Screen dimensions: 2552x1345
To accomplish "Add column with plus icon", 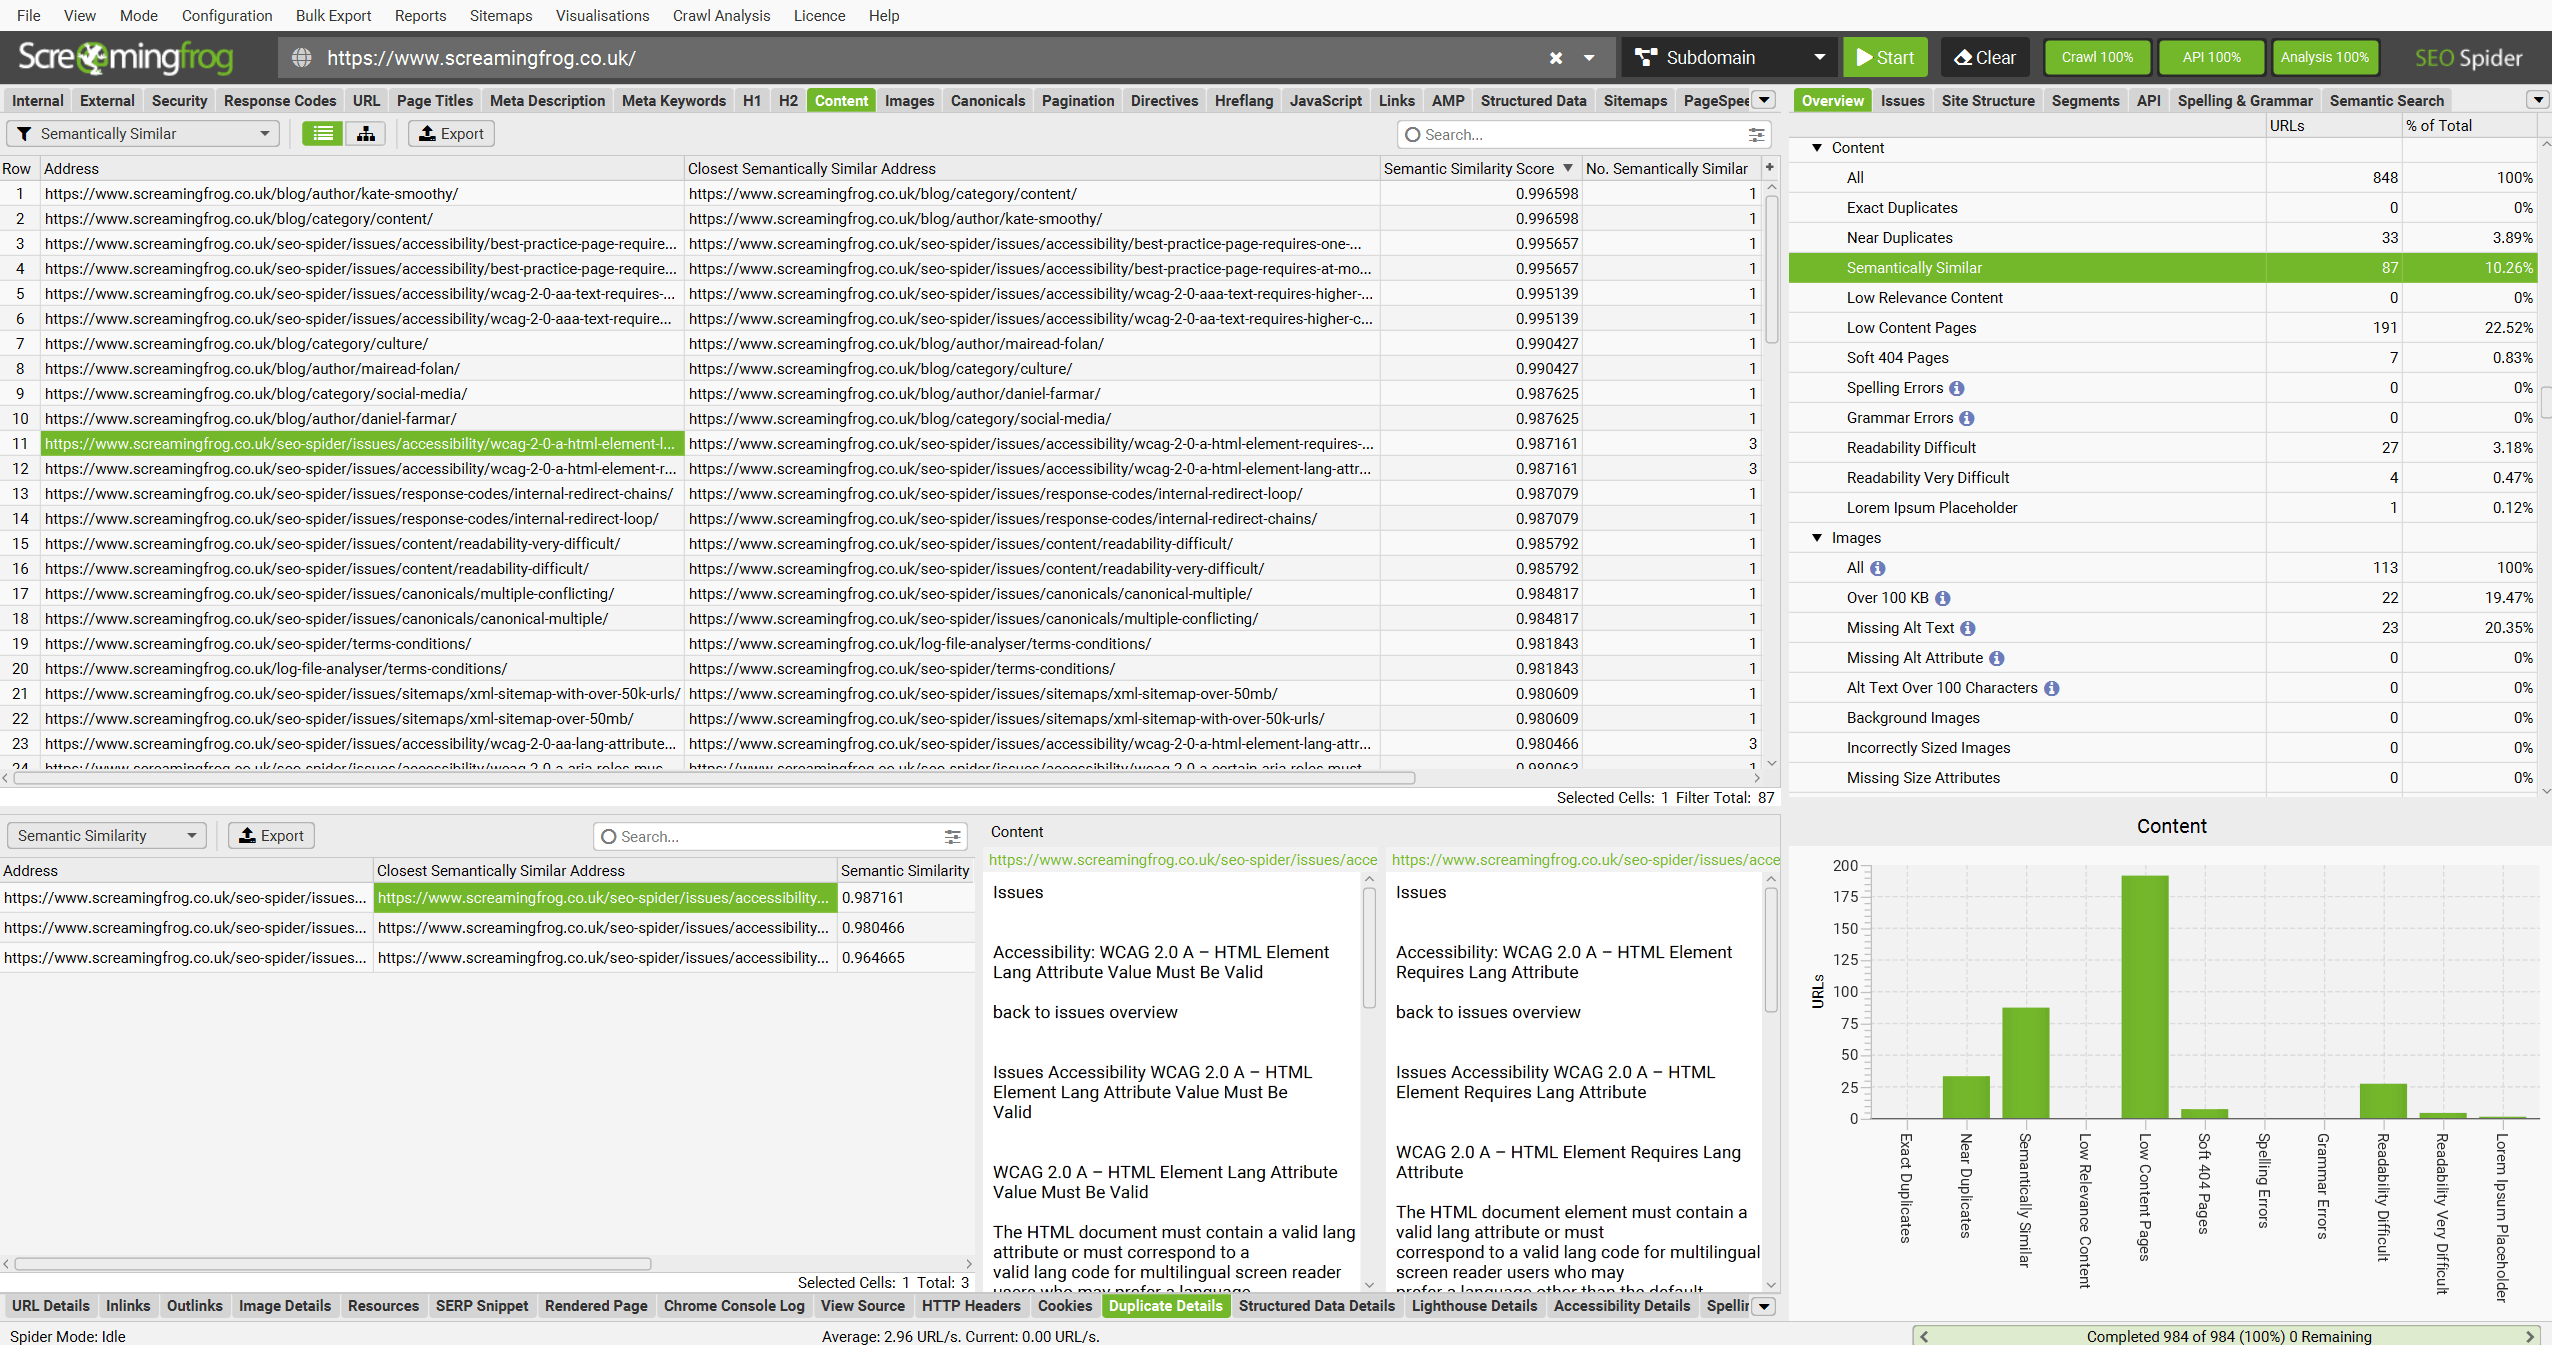I will click(1769, 168).
